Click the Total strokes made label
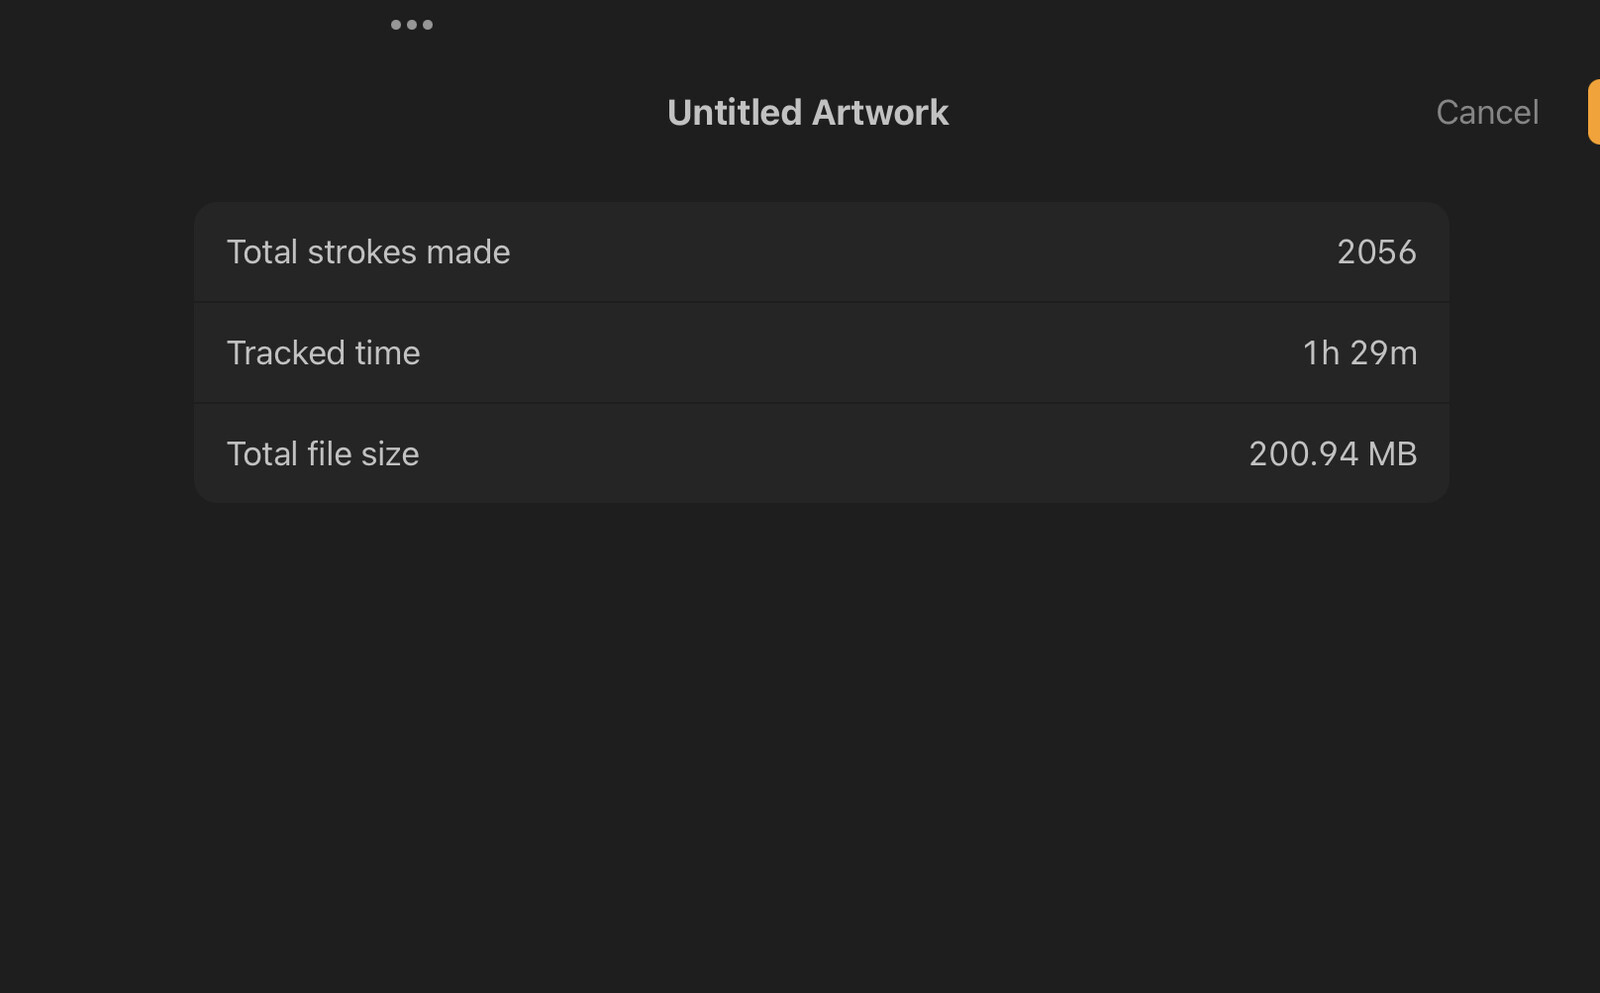 (368, 252)
